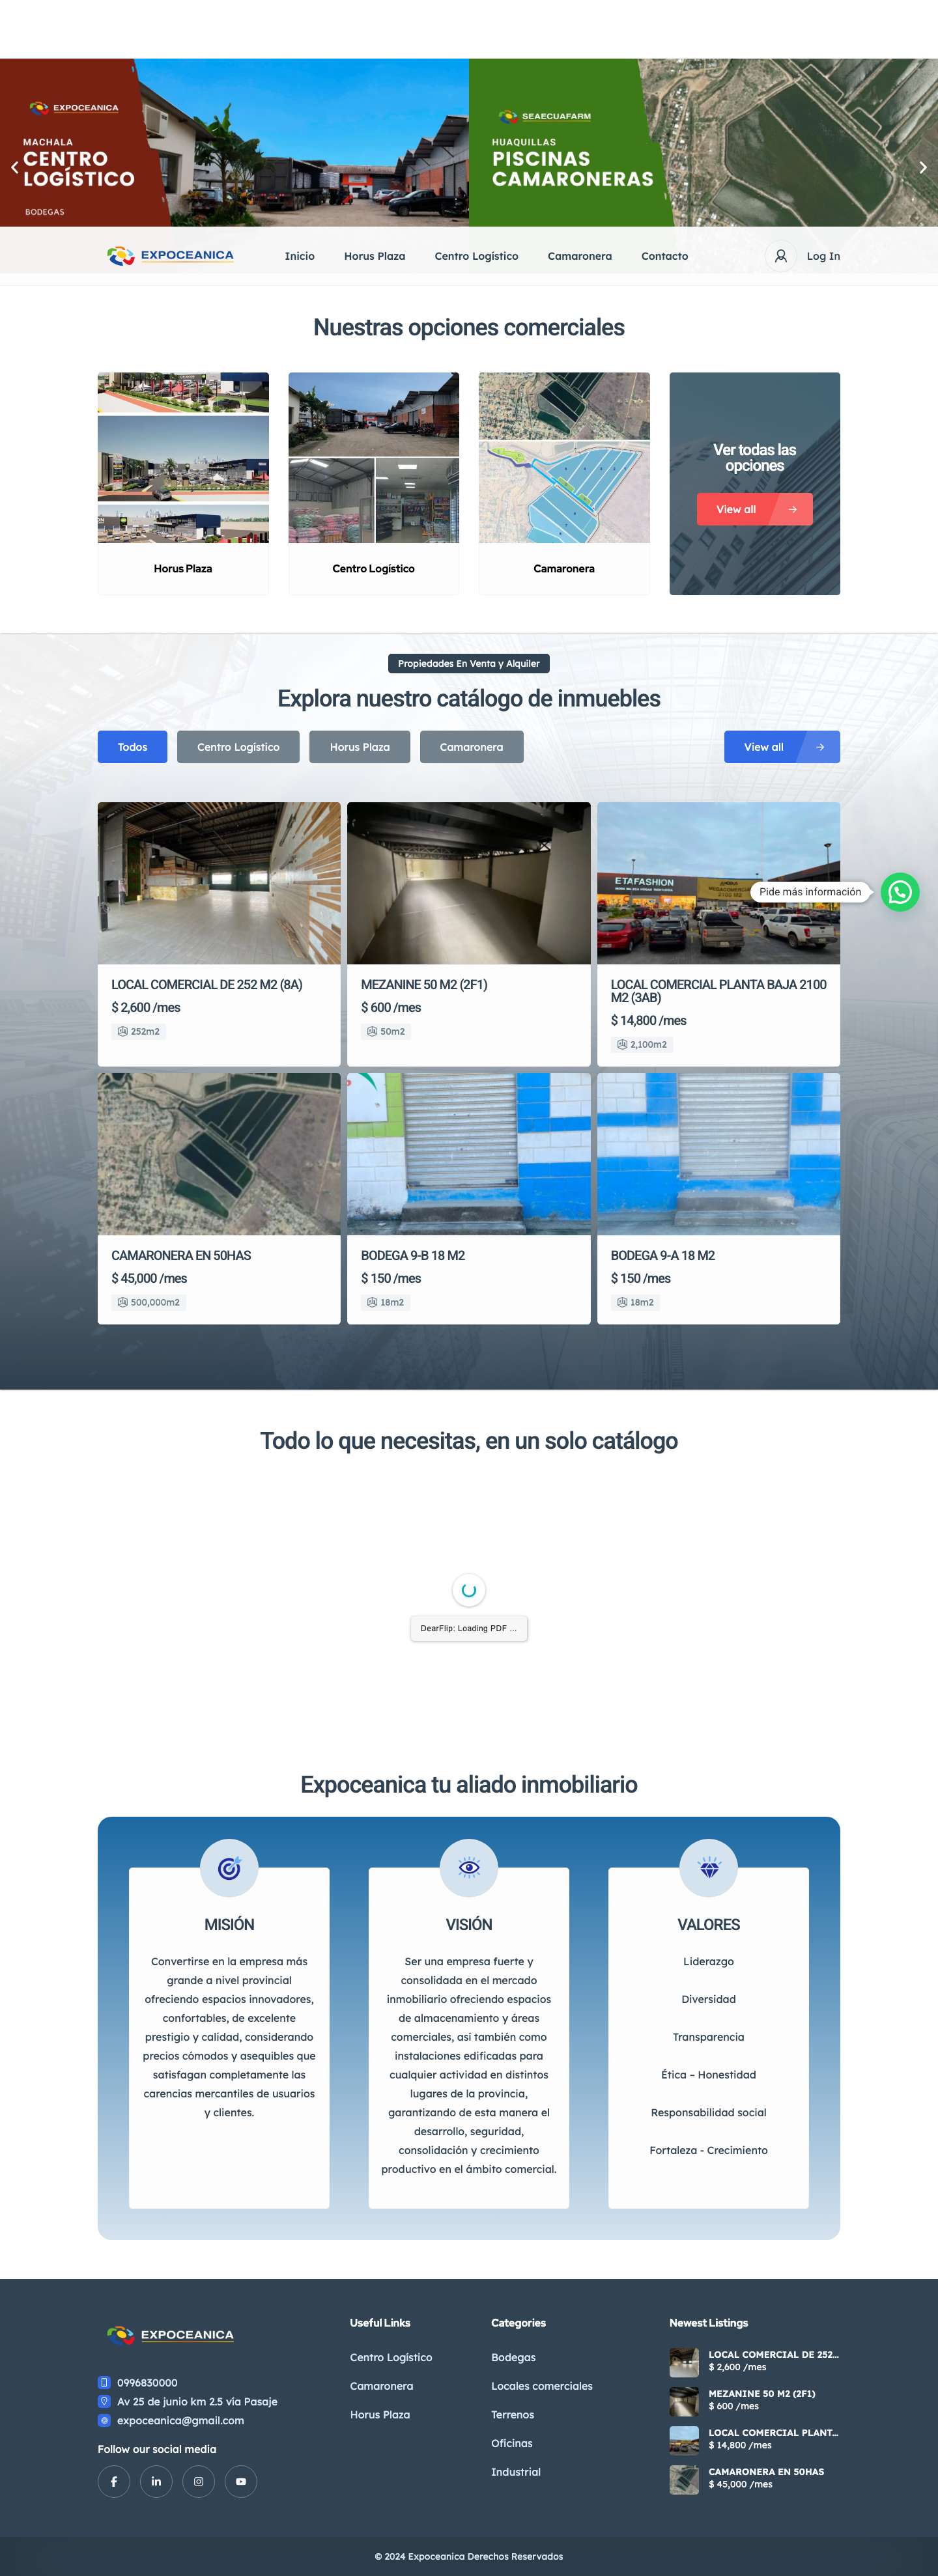
Task: Open the Horus Plaza option card
Action: 183,484
